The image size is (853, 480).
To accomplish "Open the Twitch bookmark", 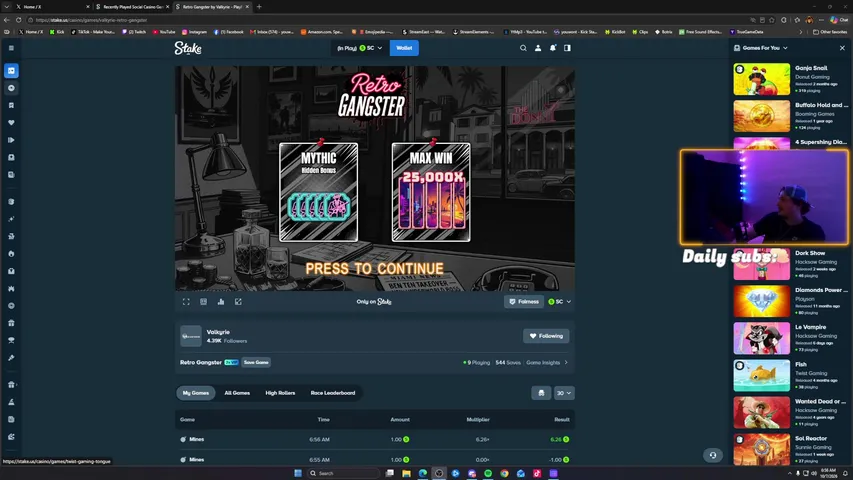I will click(x=134, y=32).
